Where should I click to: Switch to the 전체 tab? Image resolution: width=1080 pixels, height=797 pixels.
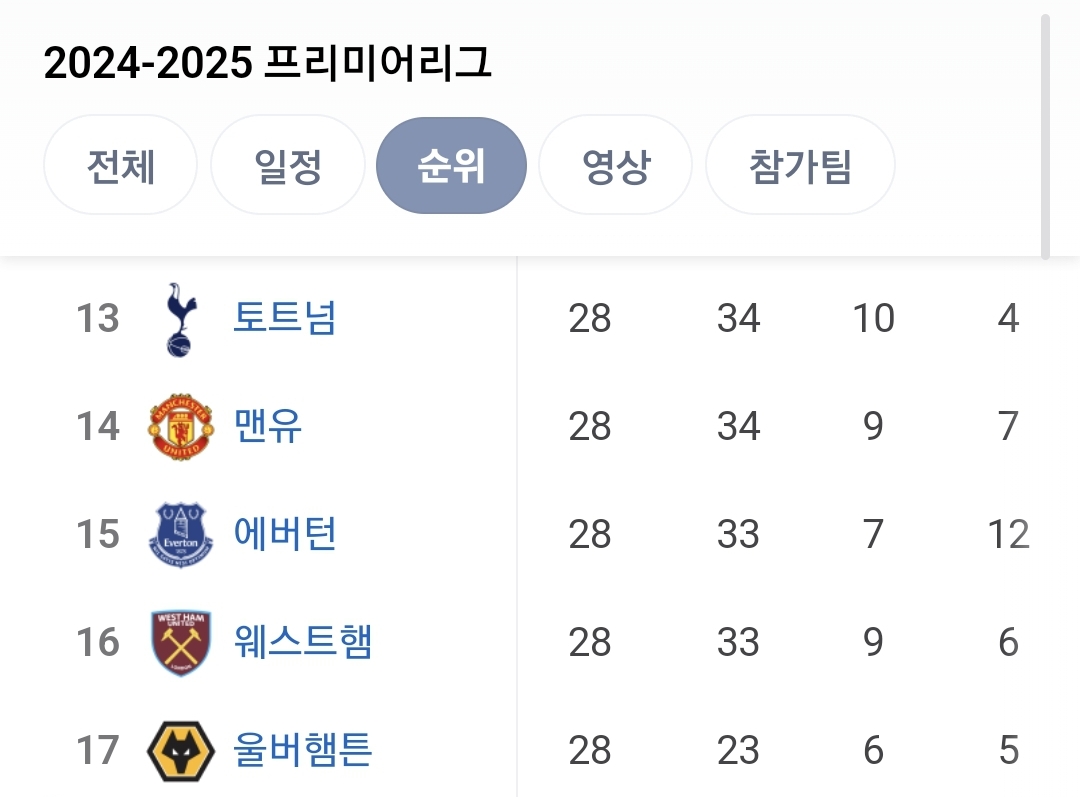(x=120, y=165)
